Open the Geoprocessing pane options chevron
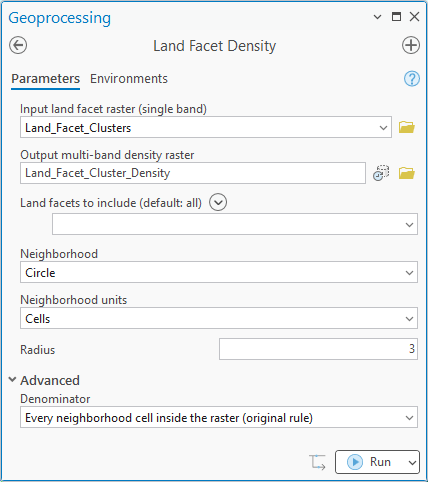 (x=377, y=17)
